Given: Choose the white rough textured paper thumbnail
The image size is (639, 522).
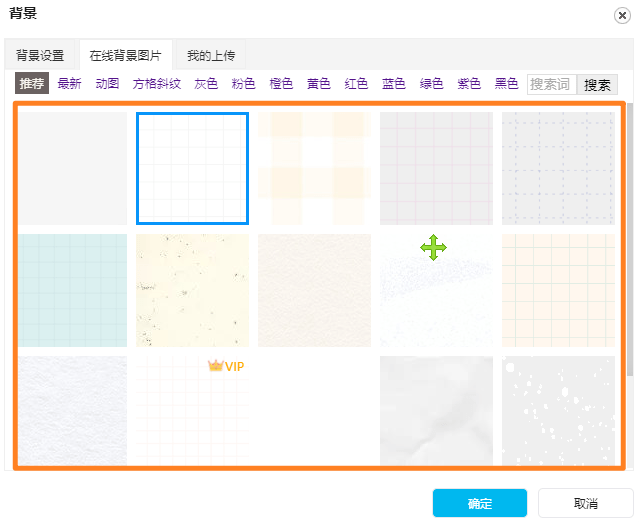Looking at the screenshot, I should point(73,411).
